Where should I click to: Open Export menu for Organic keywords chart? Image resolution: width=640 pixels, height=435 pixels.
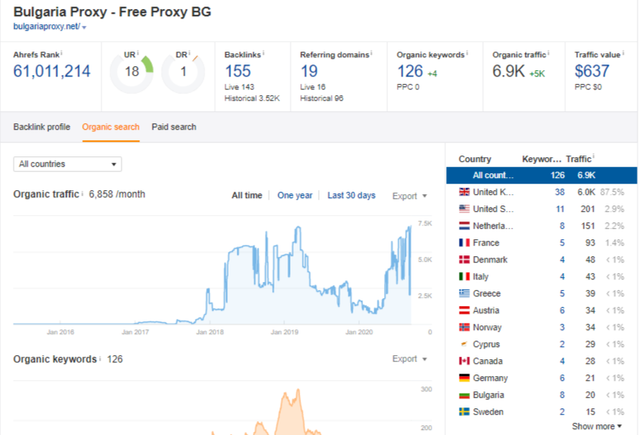click(x=409, y=359)
